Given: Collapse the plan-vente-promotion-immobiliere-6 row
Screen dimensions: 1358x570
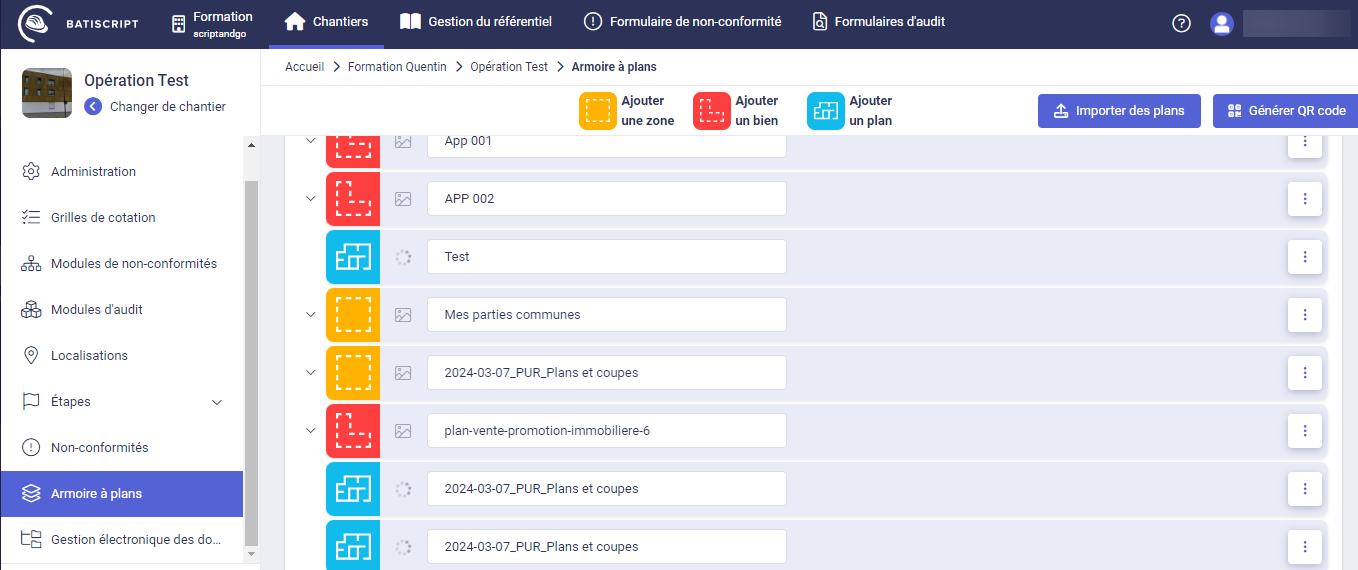Looking at the screenshot, I should (x=310, y=430).
